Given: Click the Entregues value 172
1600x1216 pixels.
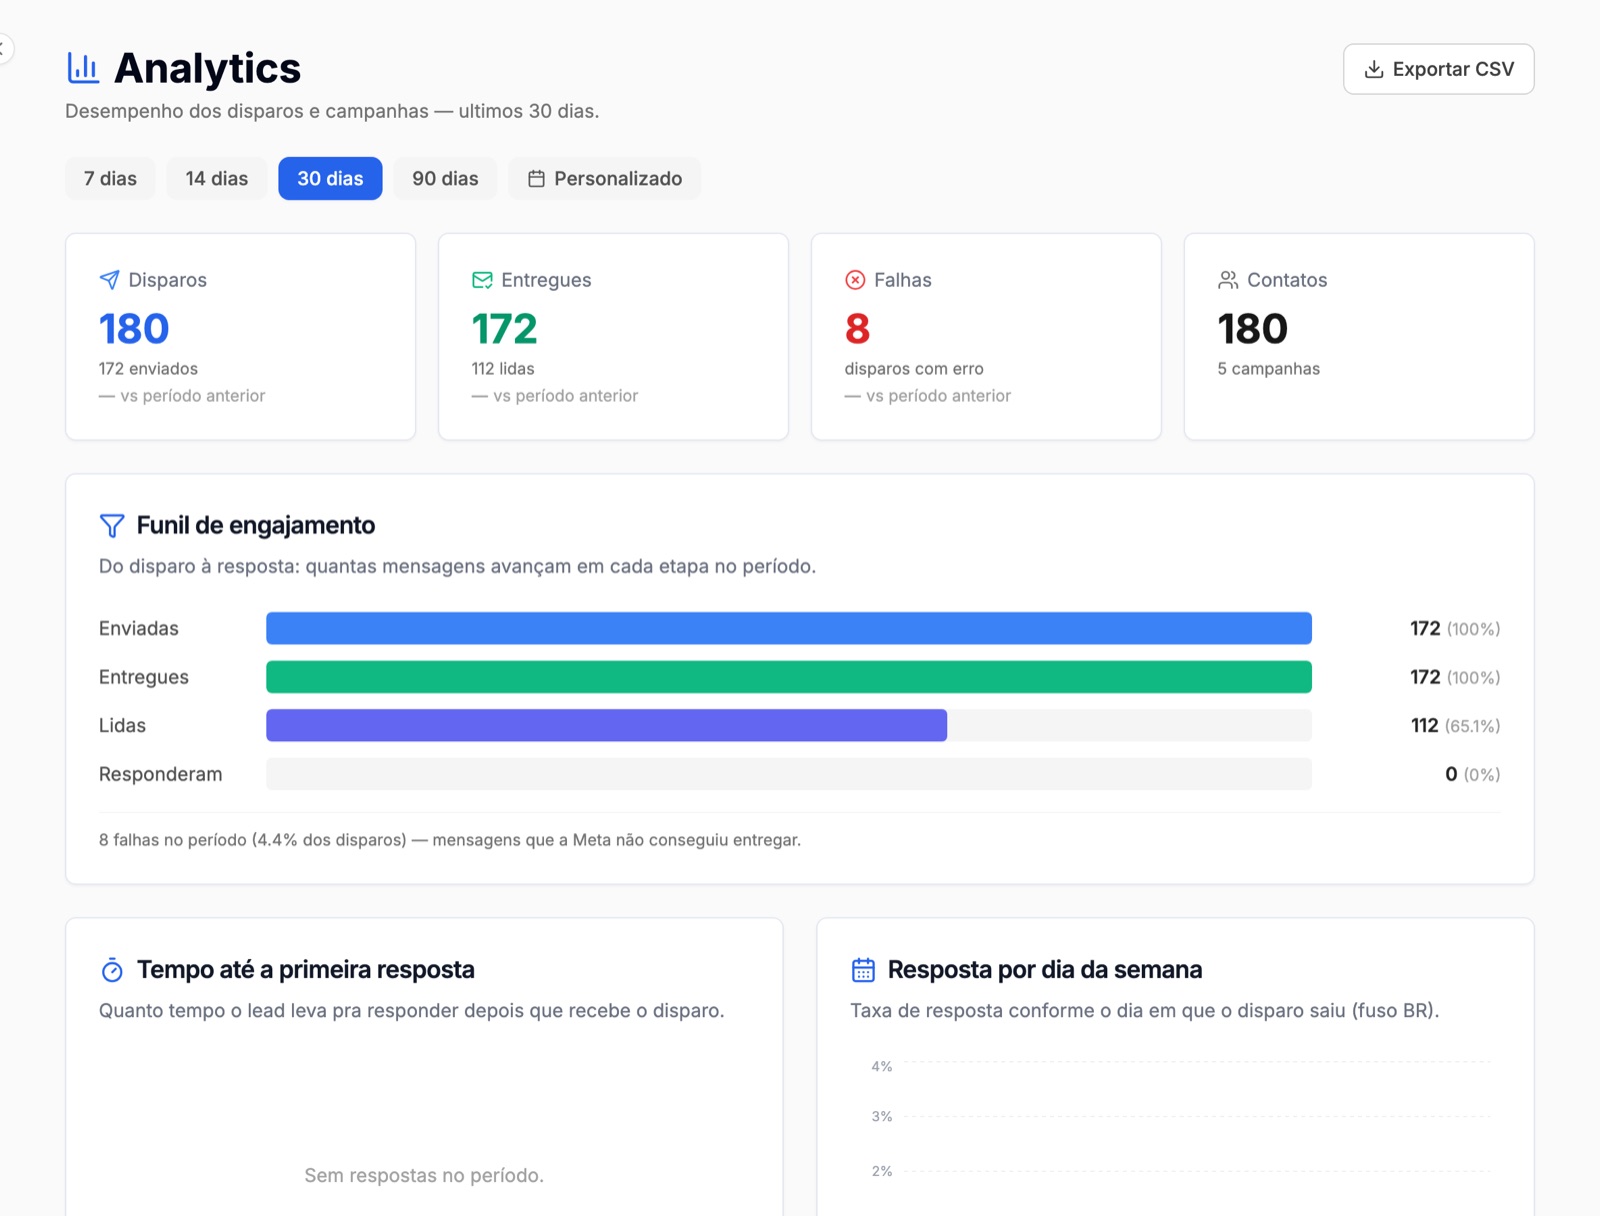Looking at the screenshot, I should (x=505, y=329).
